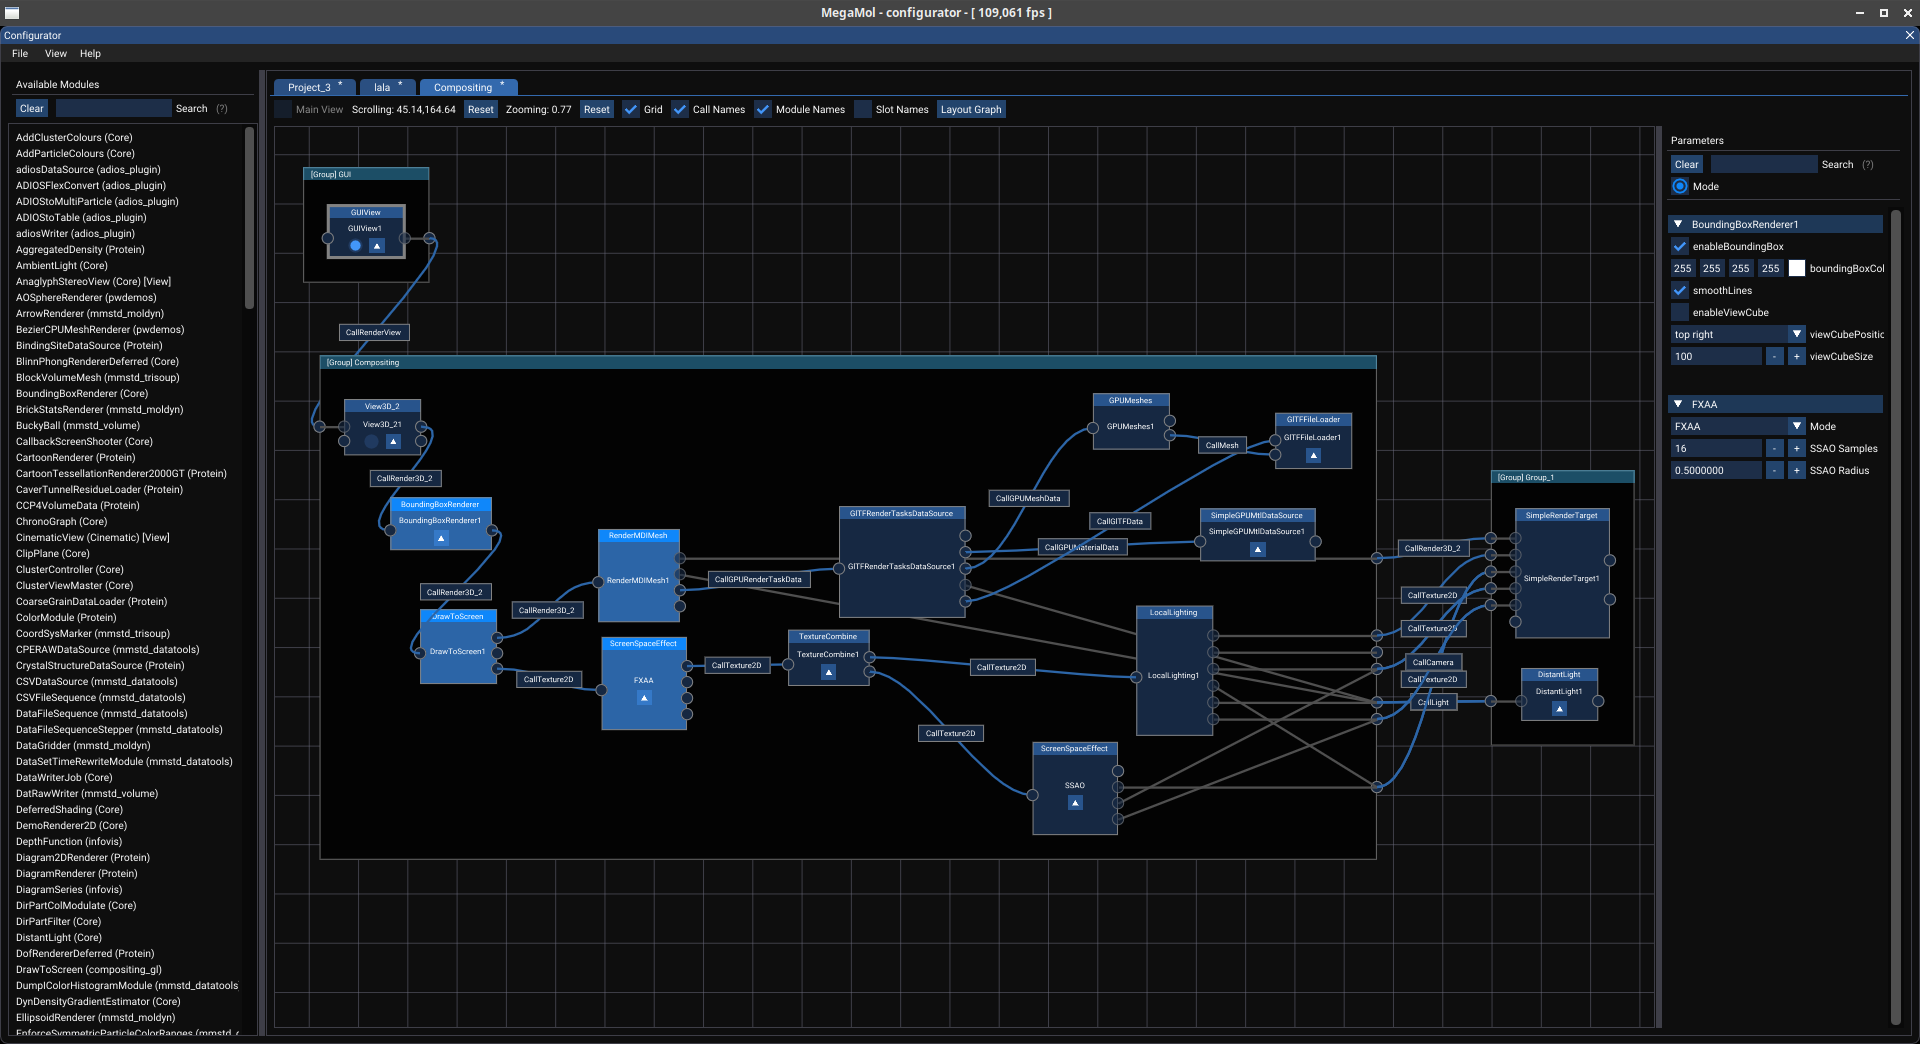Enable the enableViewCube checkbox
Screen dimensions: 1920x1044
(x=1680, y=313)
